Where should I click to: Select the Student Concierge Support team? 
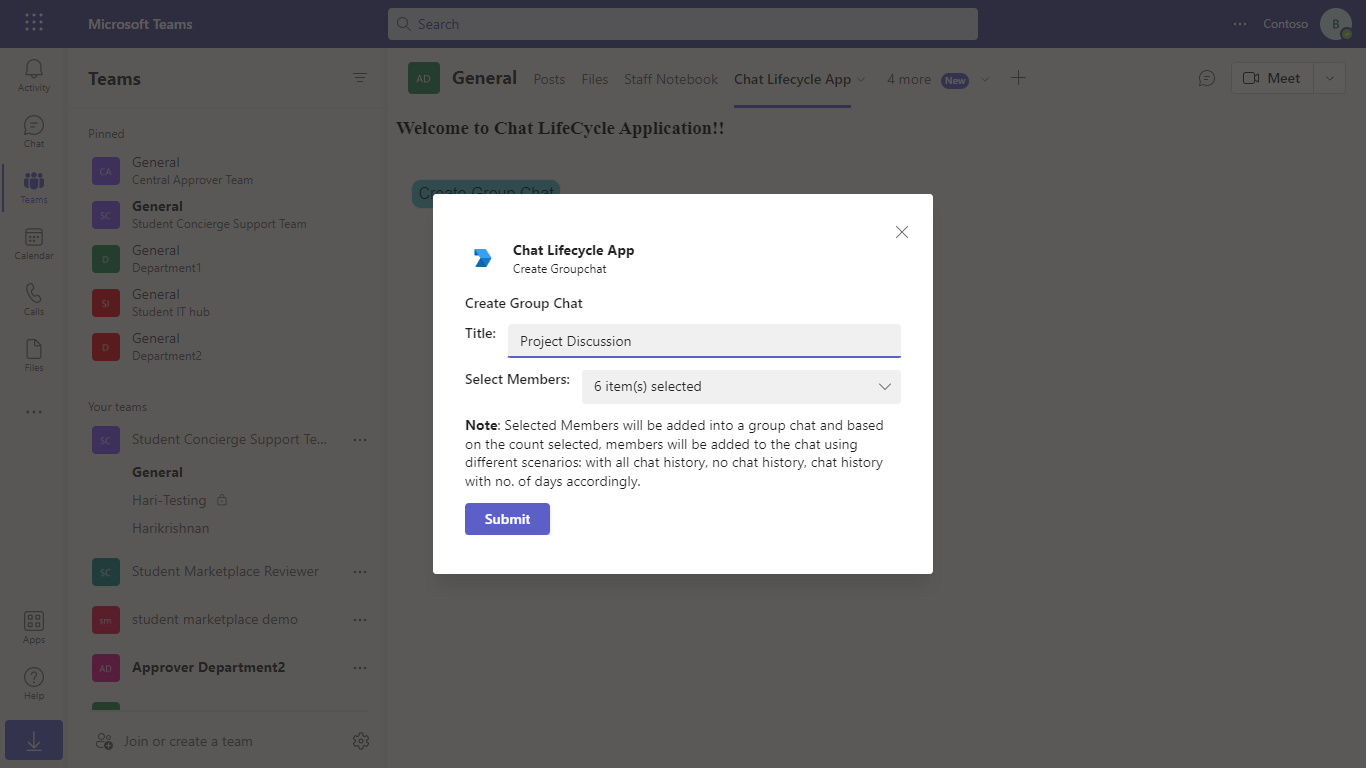[228, 439]
